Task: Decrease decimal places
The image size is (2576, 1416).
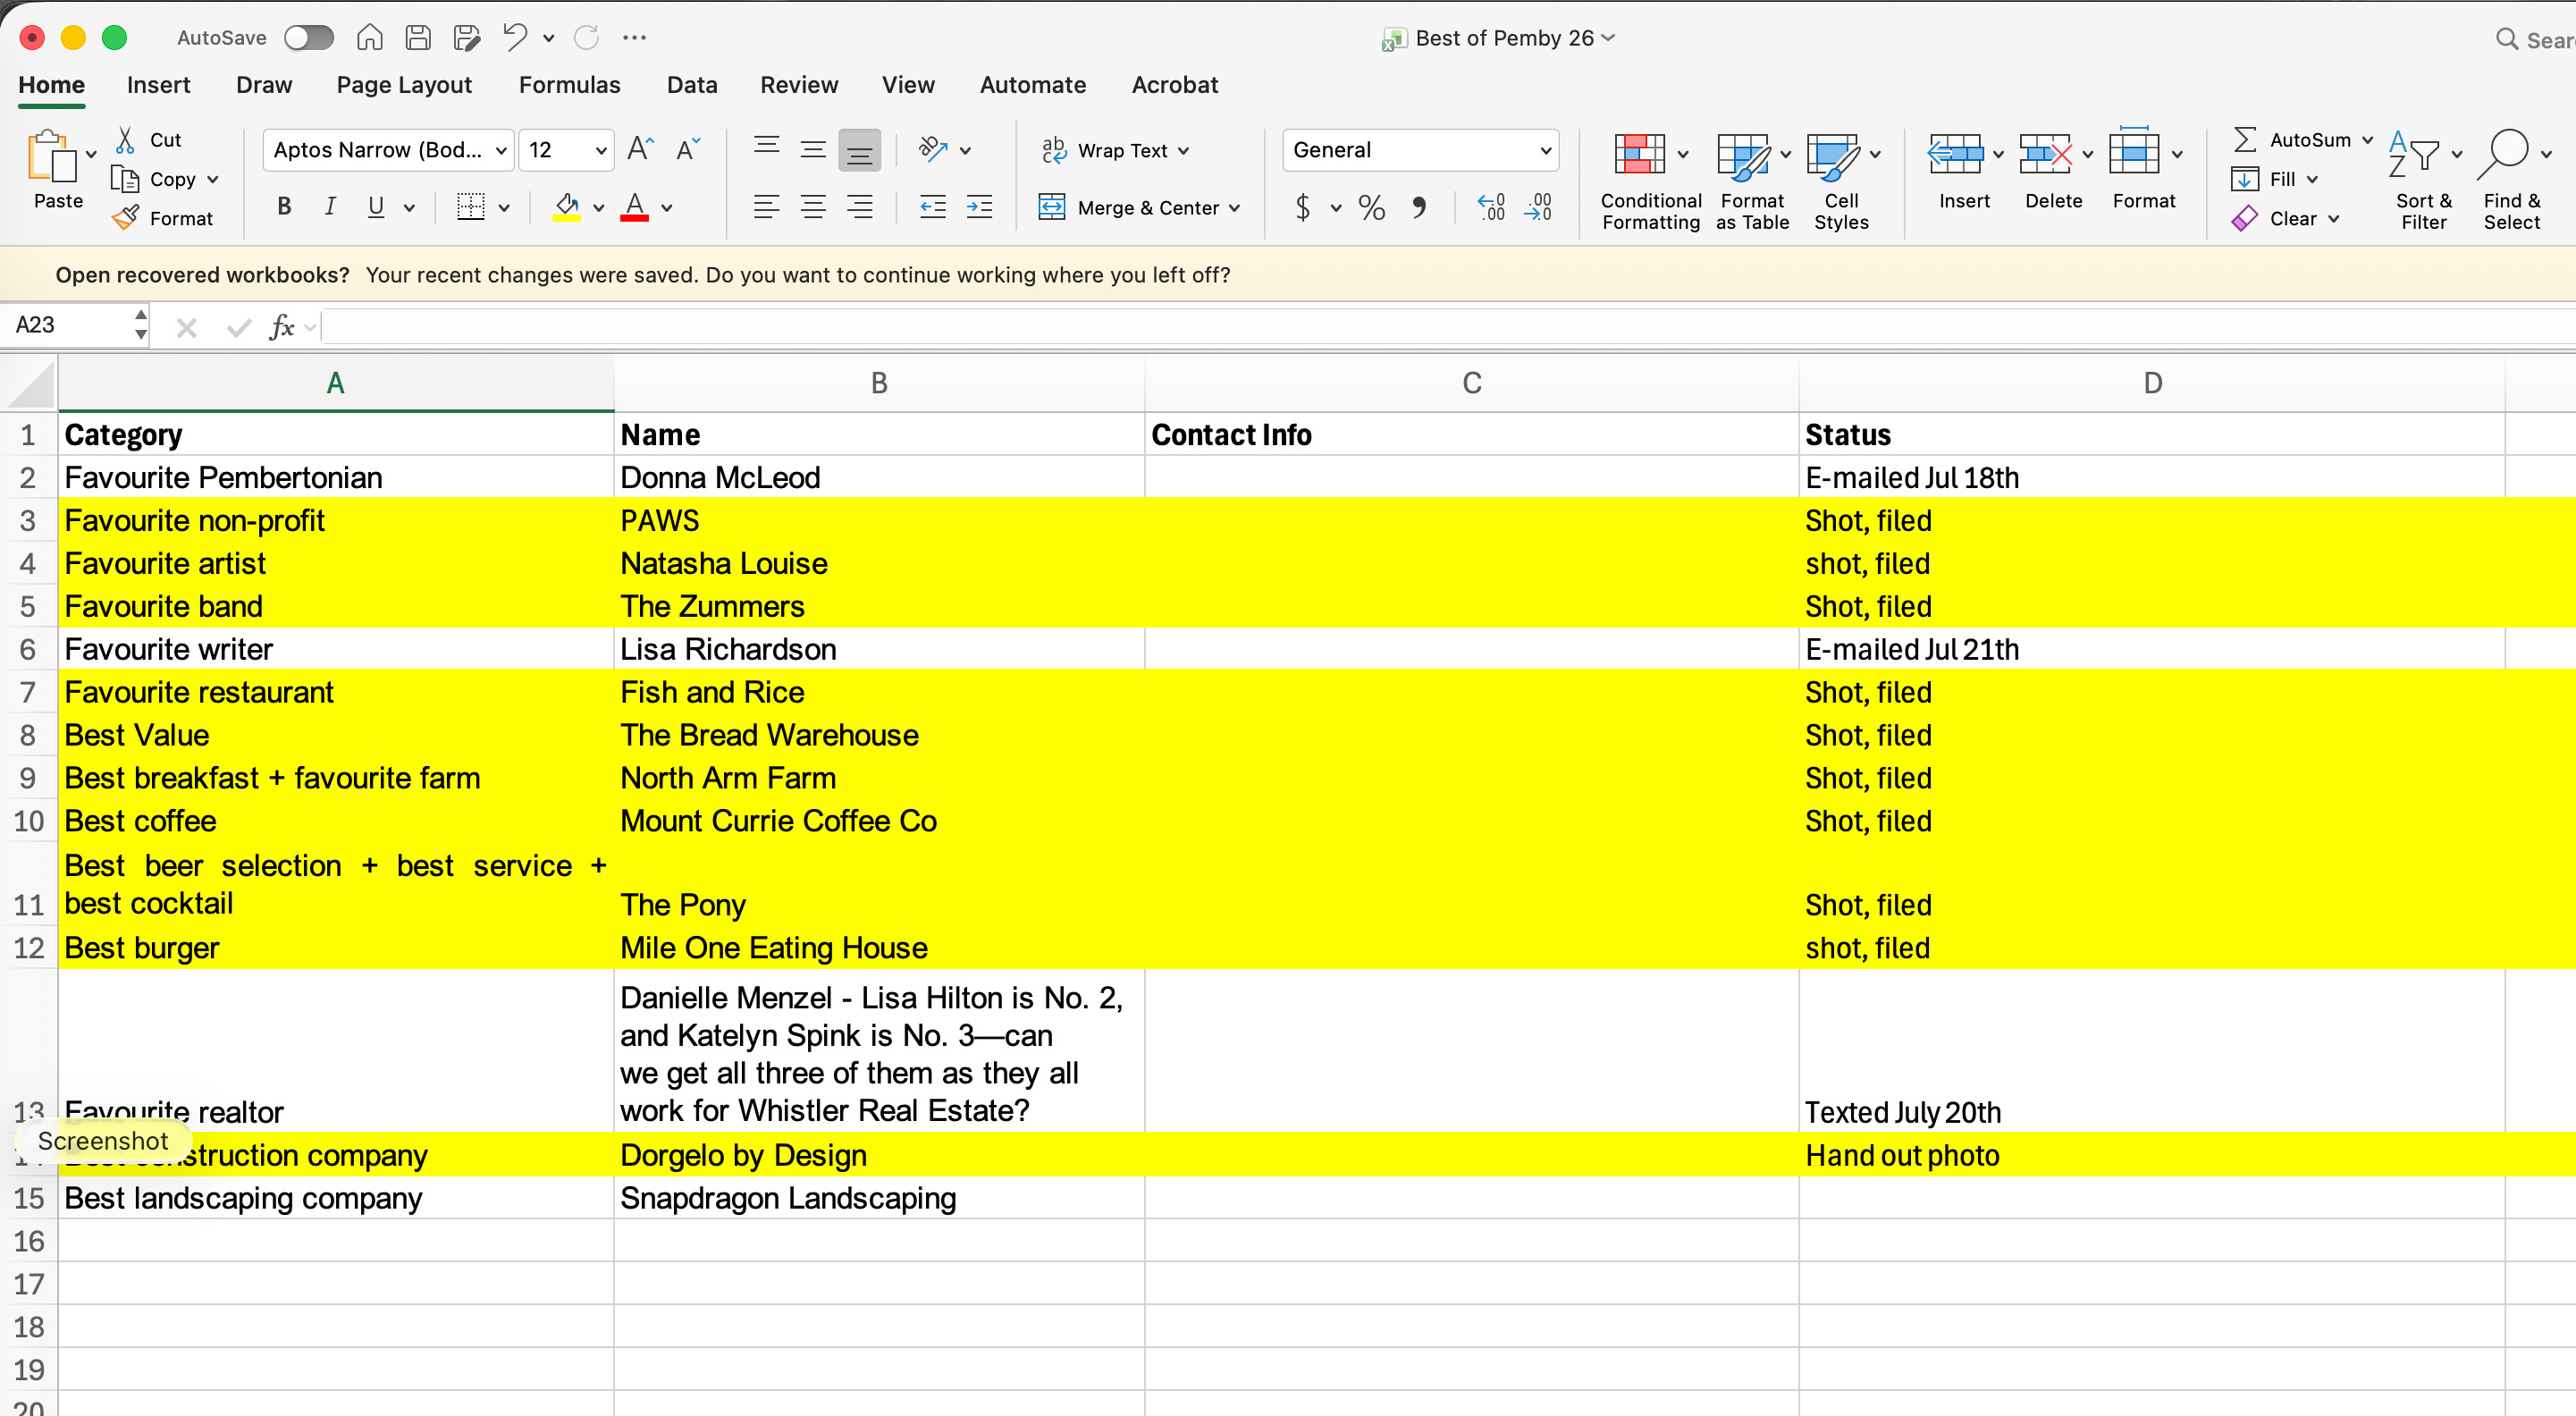Action: pyautogui.click(x=1538, y=208)
